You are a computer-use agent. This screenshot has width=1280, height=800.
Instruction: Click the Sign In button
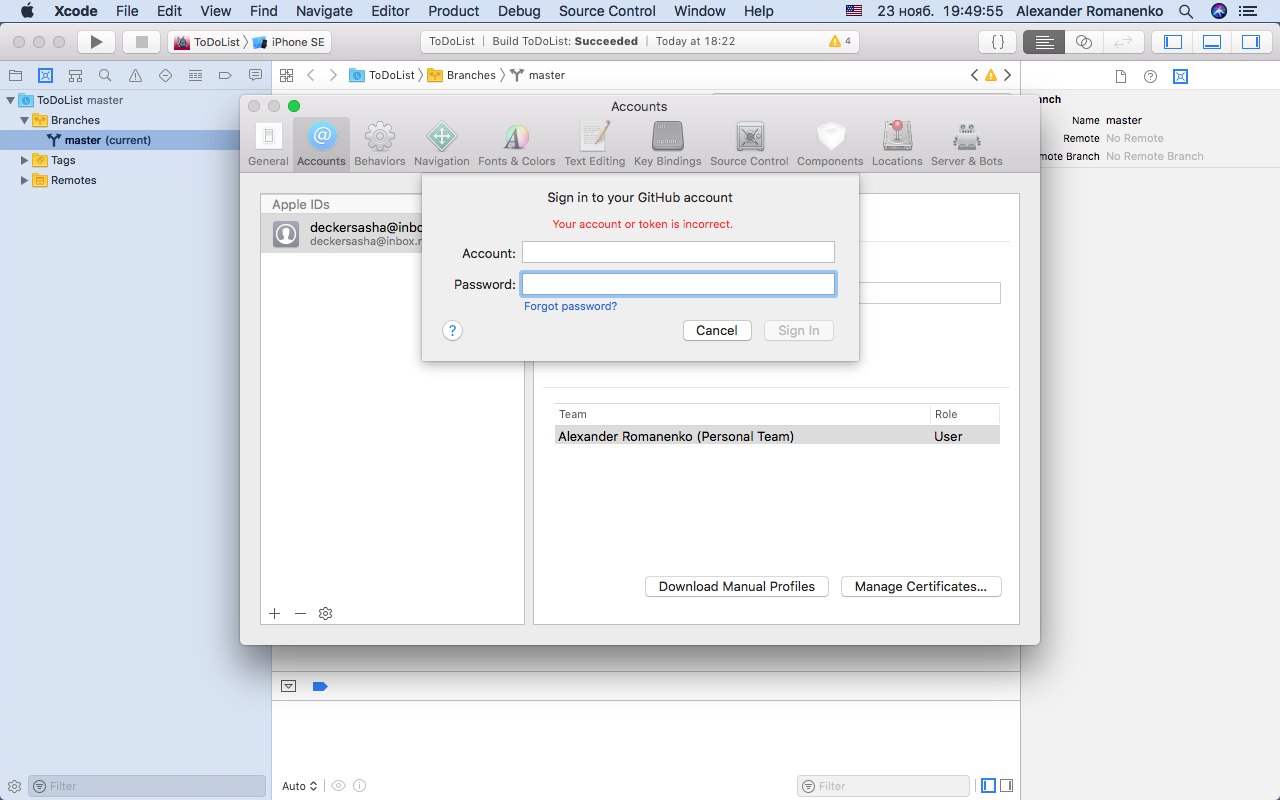pyautogui.click(x=799, y=330)
